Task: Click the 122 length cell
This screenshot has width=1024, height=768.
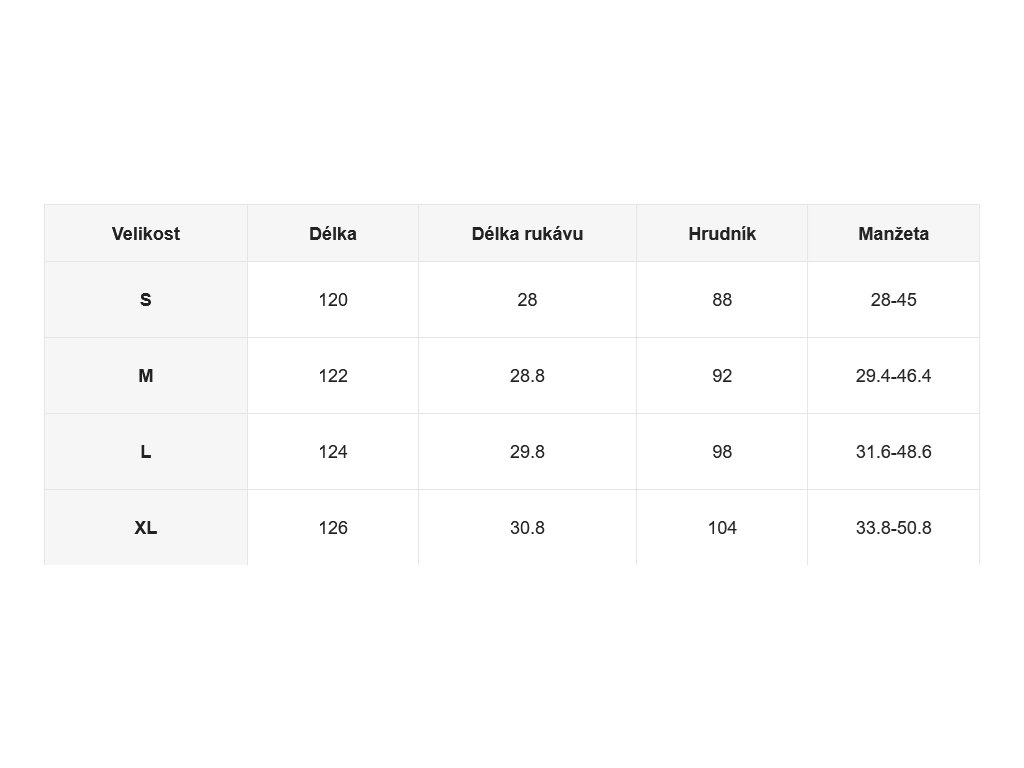Action: 333,376
